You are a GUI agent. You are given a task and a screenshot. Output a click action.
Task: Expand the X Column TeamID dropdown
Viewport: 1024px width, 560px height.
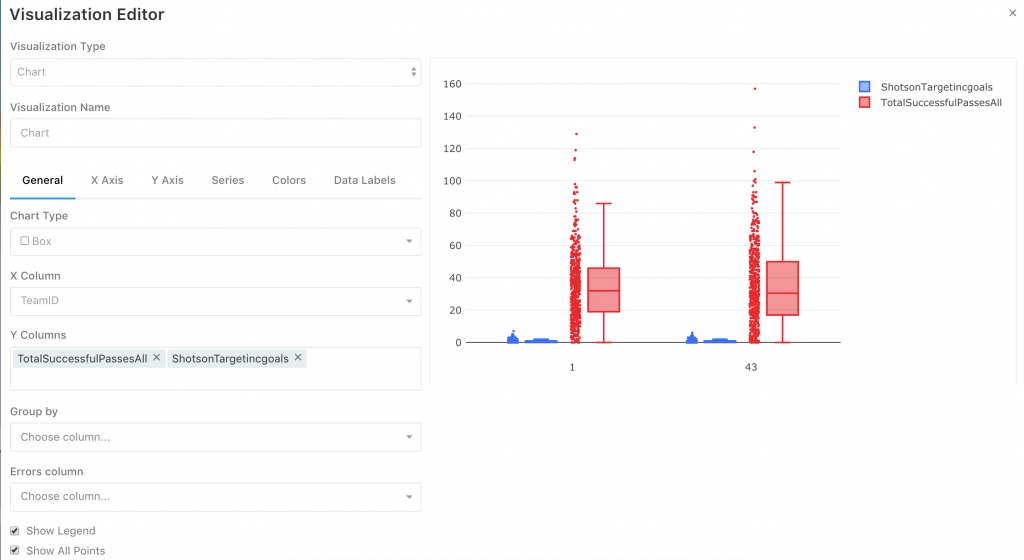click(216, 301)
